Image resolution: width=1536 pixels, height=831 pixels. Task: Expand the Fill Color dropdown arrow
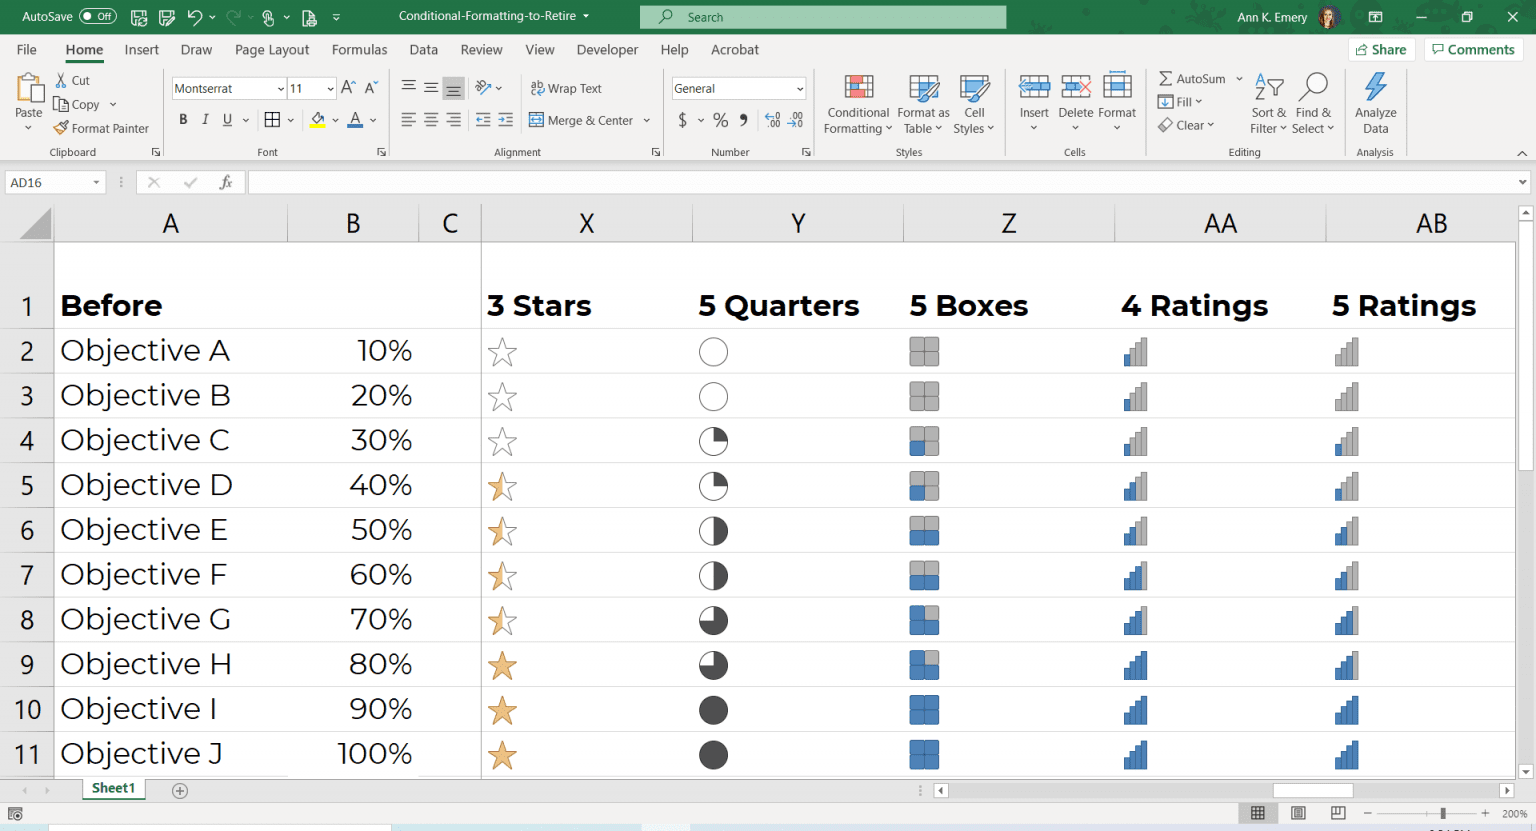coord(334,120)
